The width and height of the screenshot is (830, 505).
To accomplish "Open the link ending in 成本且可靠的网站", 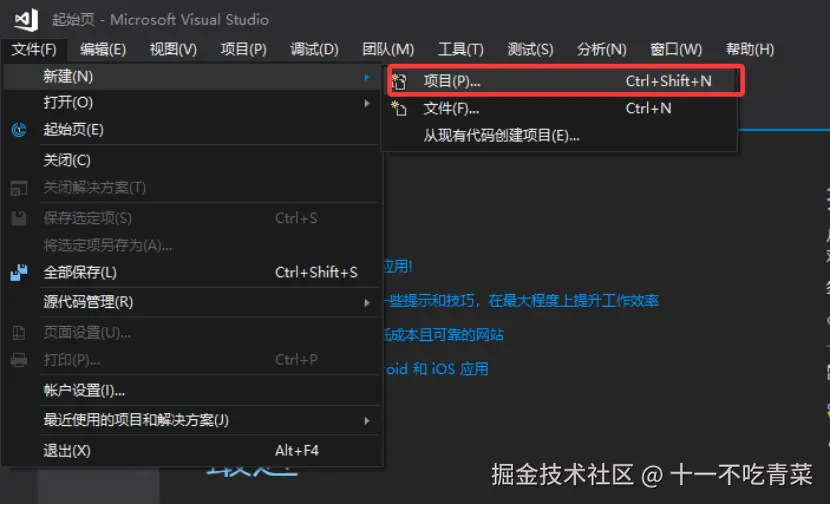I will (444, 335).
